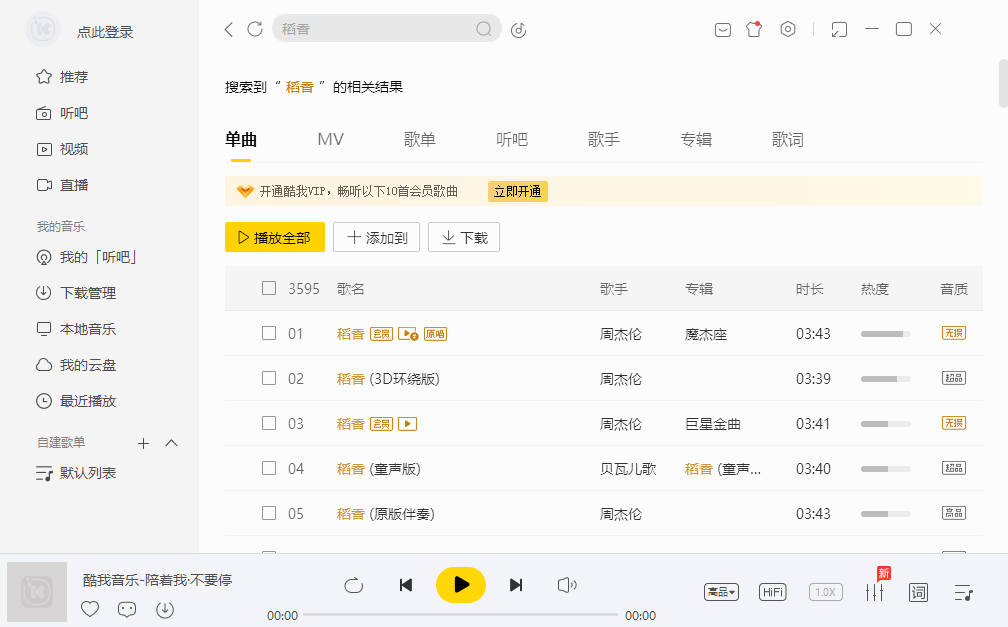
Task: Switch to mini mode icon
Action: [839, 30]
